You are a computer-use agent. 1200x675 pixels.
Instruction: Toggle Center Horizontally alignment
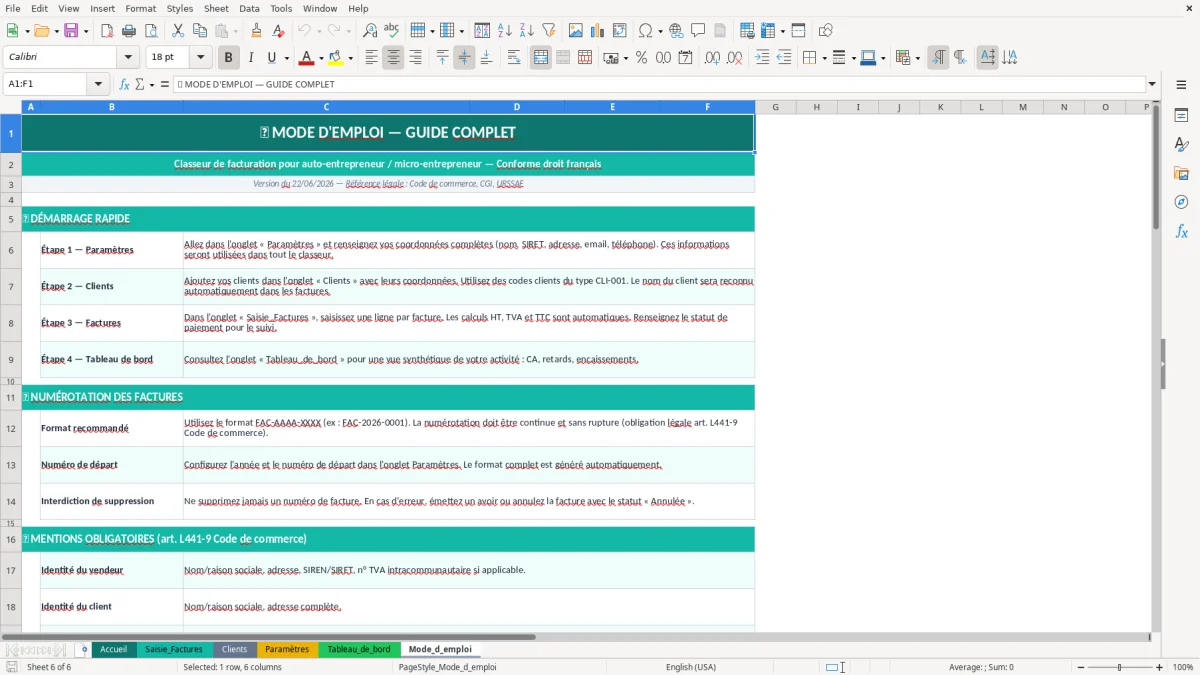pos(393,58)
